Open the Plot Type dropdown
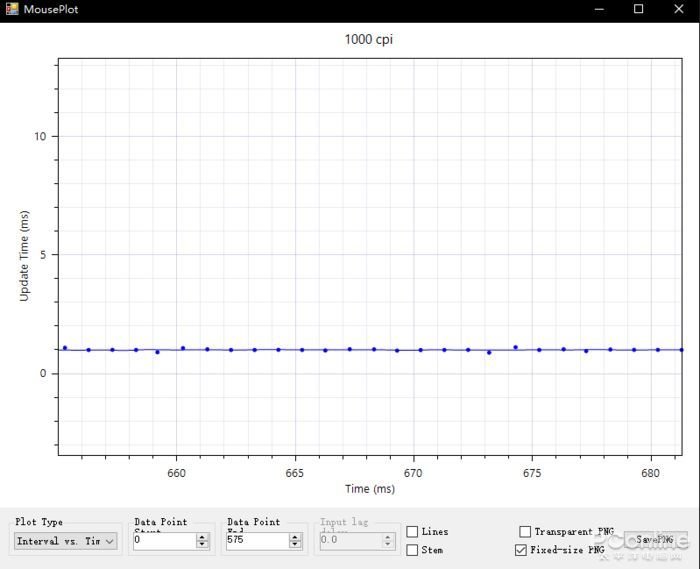The height and width of the screenshot is (569, 700). (66, 541)
